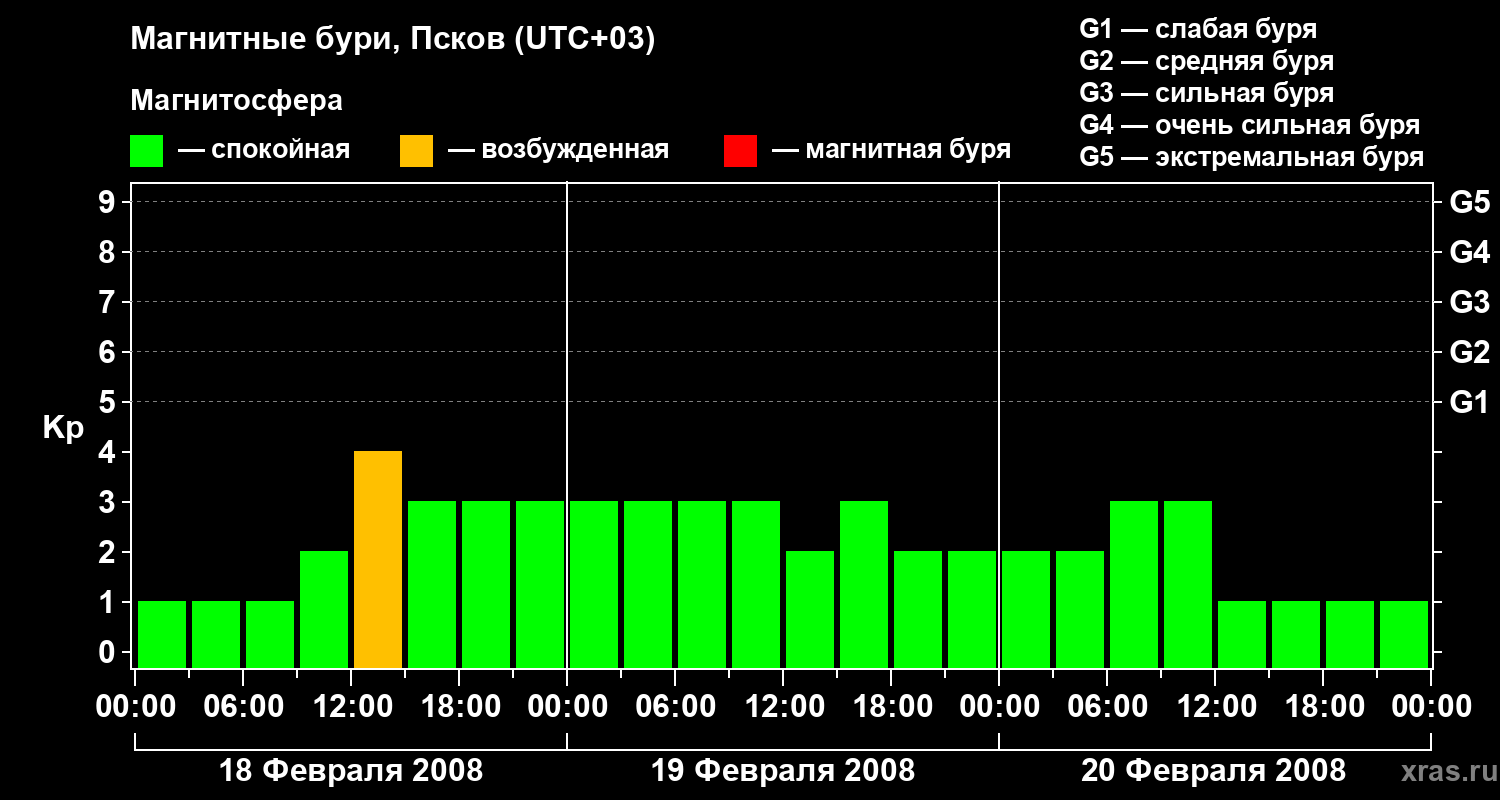Click the '18:00' time label above 18 Февраля
The height and width of the screenshot is (800, 1500).
459,707
